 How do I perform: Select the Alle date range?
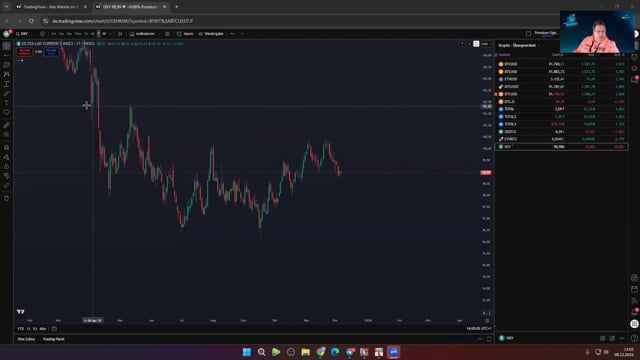point(42,329)
